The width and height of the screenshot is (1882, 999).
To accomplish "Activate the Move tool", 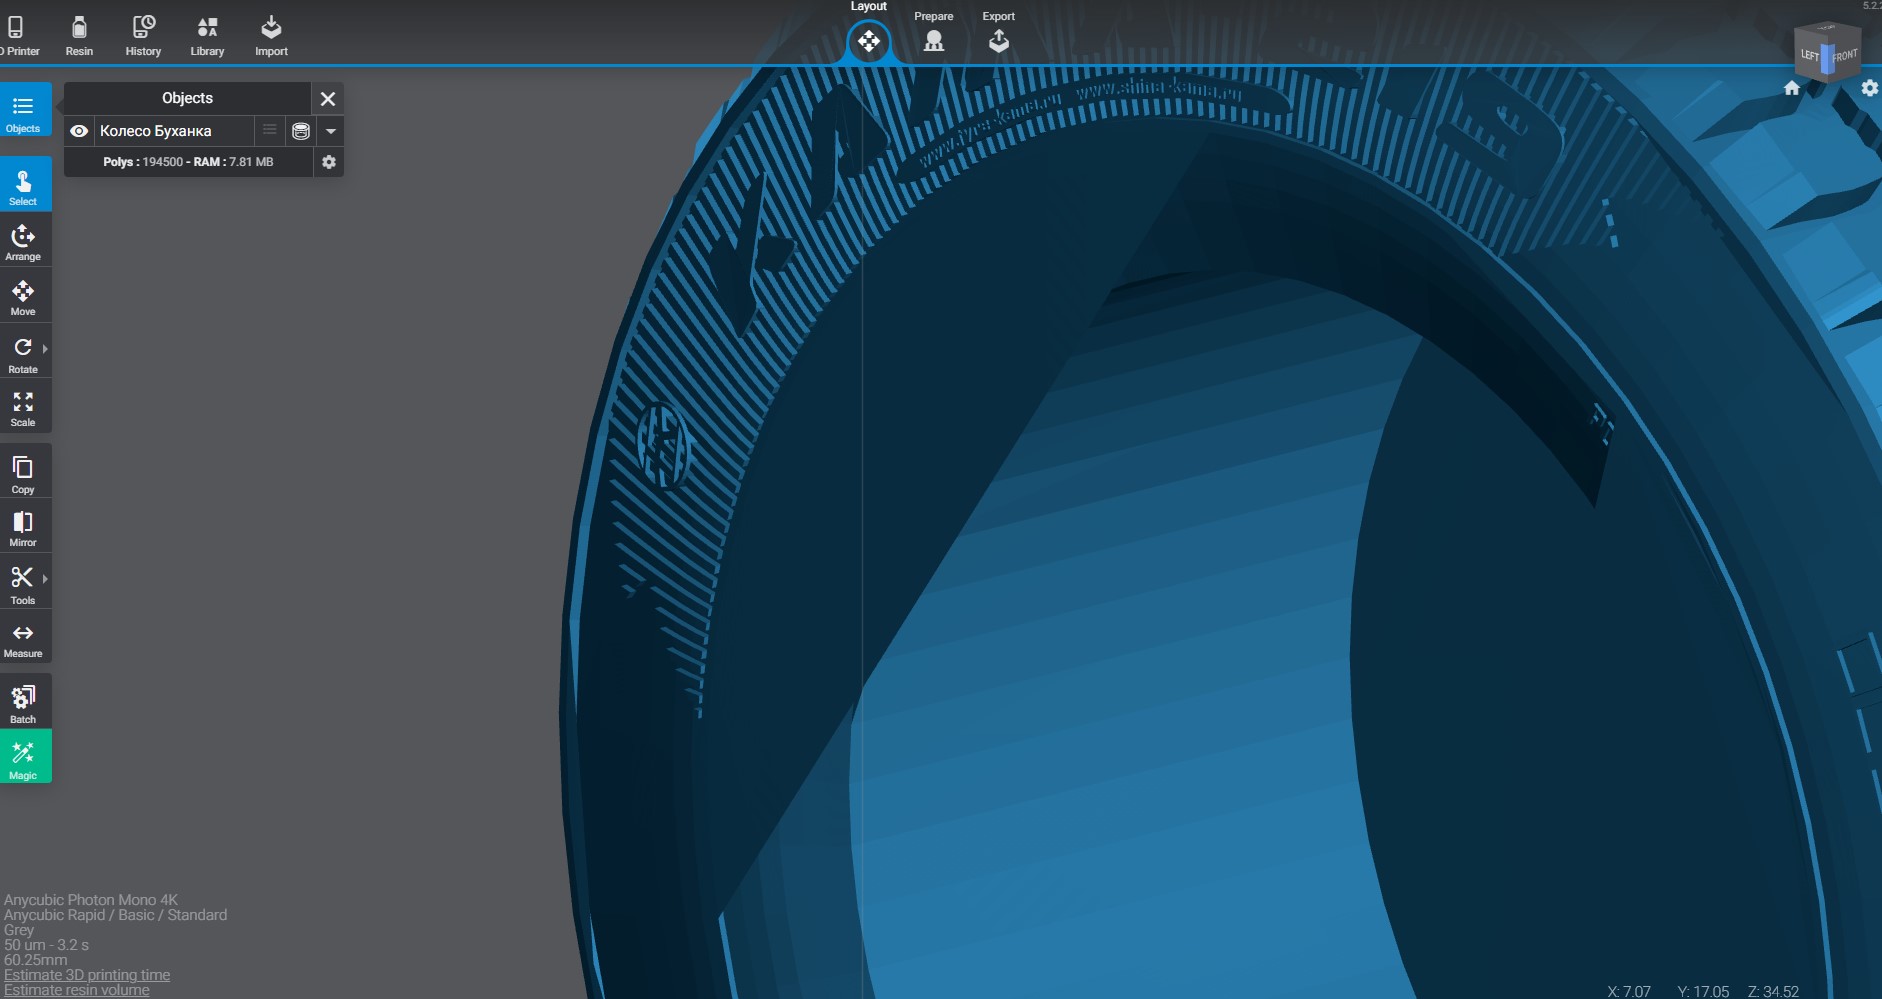I will pyautogui.click(x=23, y=297).
